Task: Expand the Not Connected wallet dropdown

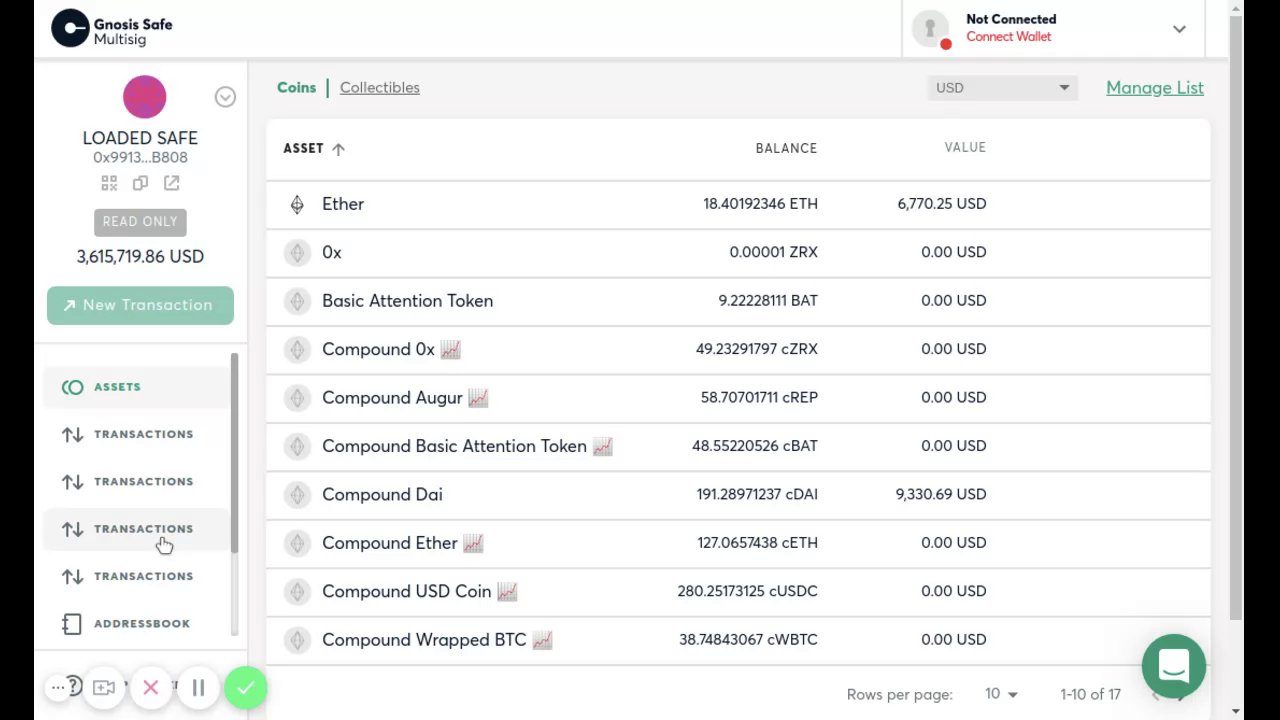Action: pyautogui.click(x=1179, y=29)
